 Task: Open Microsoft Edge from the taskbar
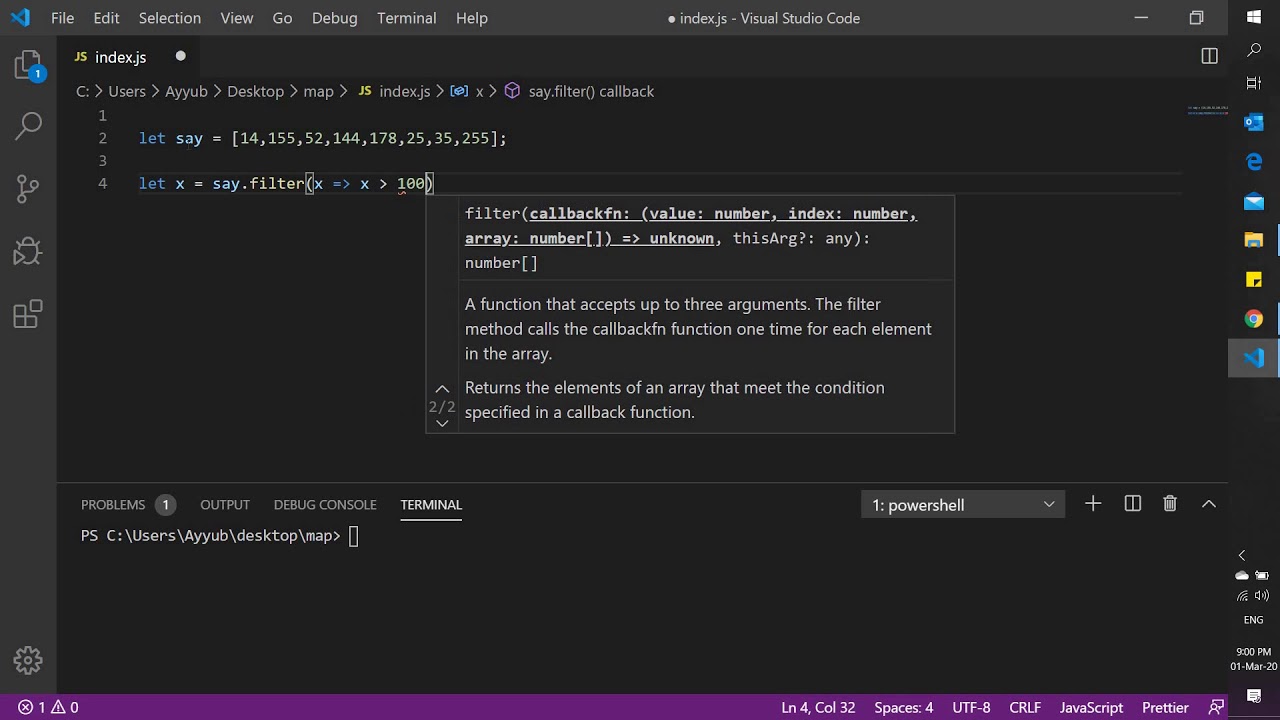coord(1254,161)
